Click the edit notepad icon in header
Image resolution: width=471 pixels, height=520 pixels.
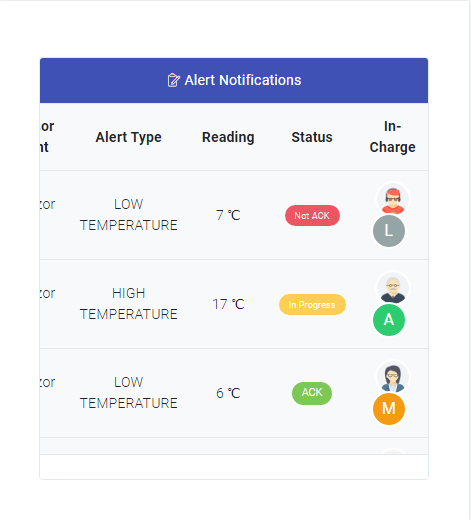(x=173, y=80)
